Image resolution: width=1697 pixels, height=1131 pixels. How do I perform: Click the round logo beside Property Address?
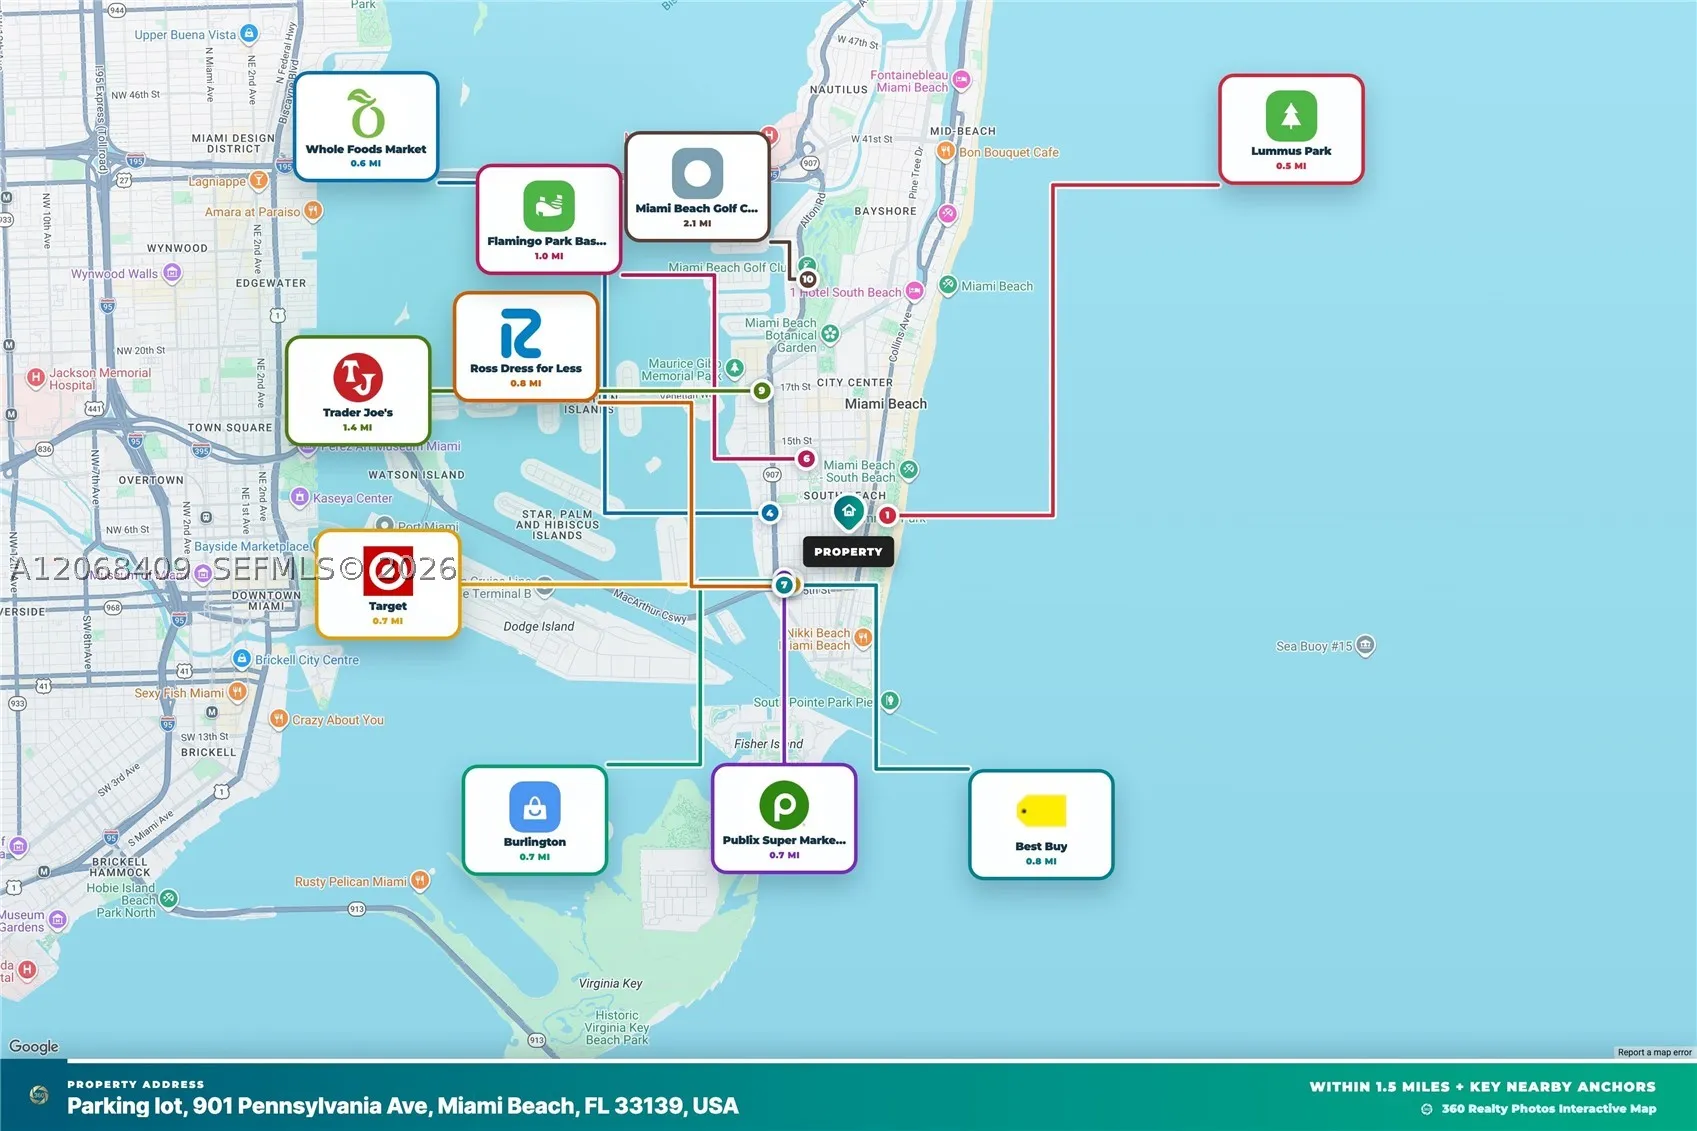point(39,1095)
